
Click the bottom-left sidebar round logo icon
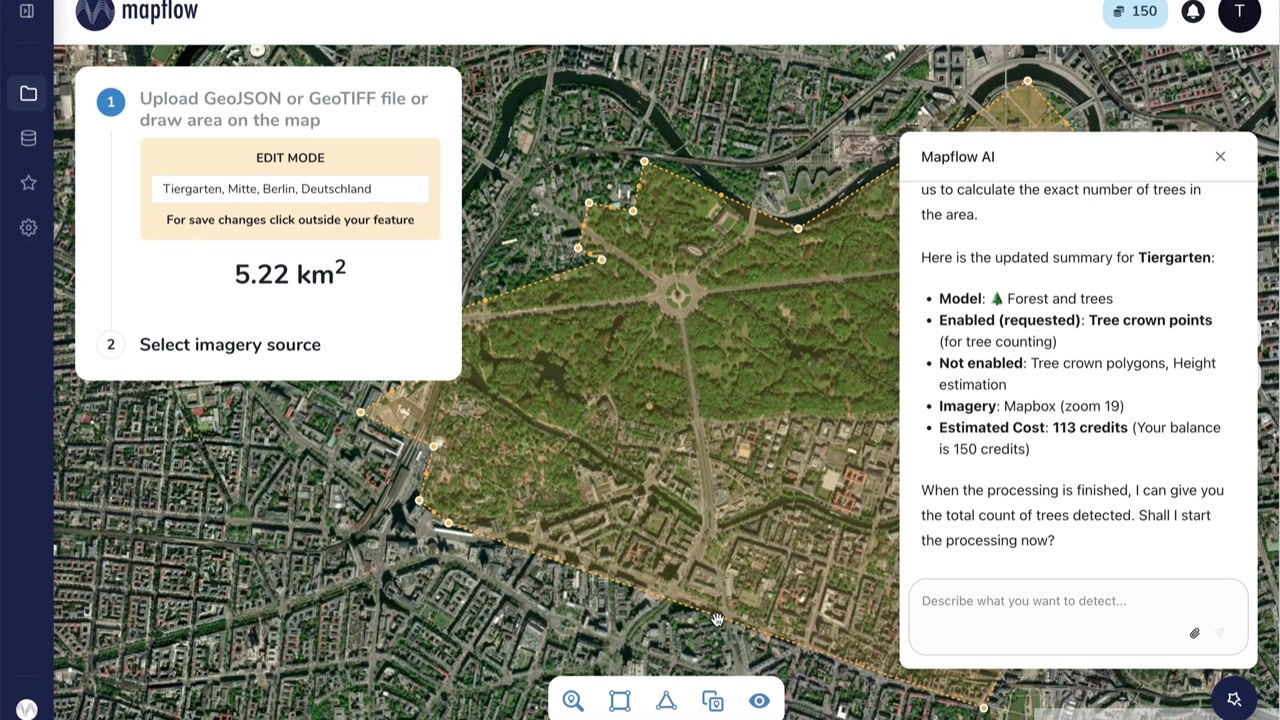[27, 709]
